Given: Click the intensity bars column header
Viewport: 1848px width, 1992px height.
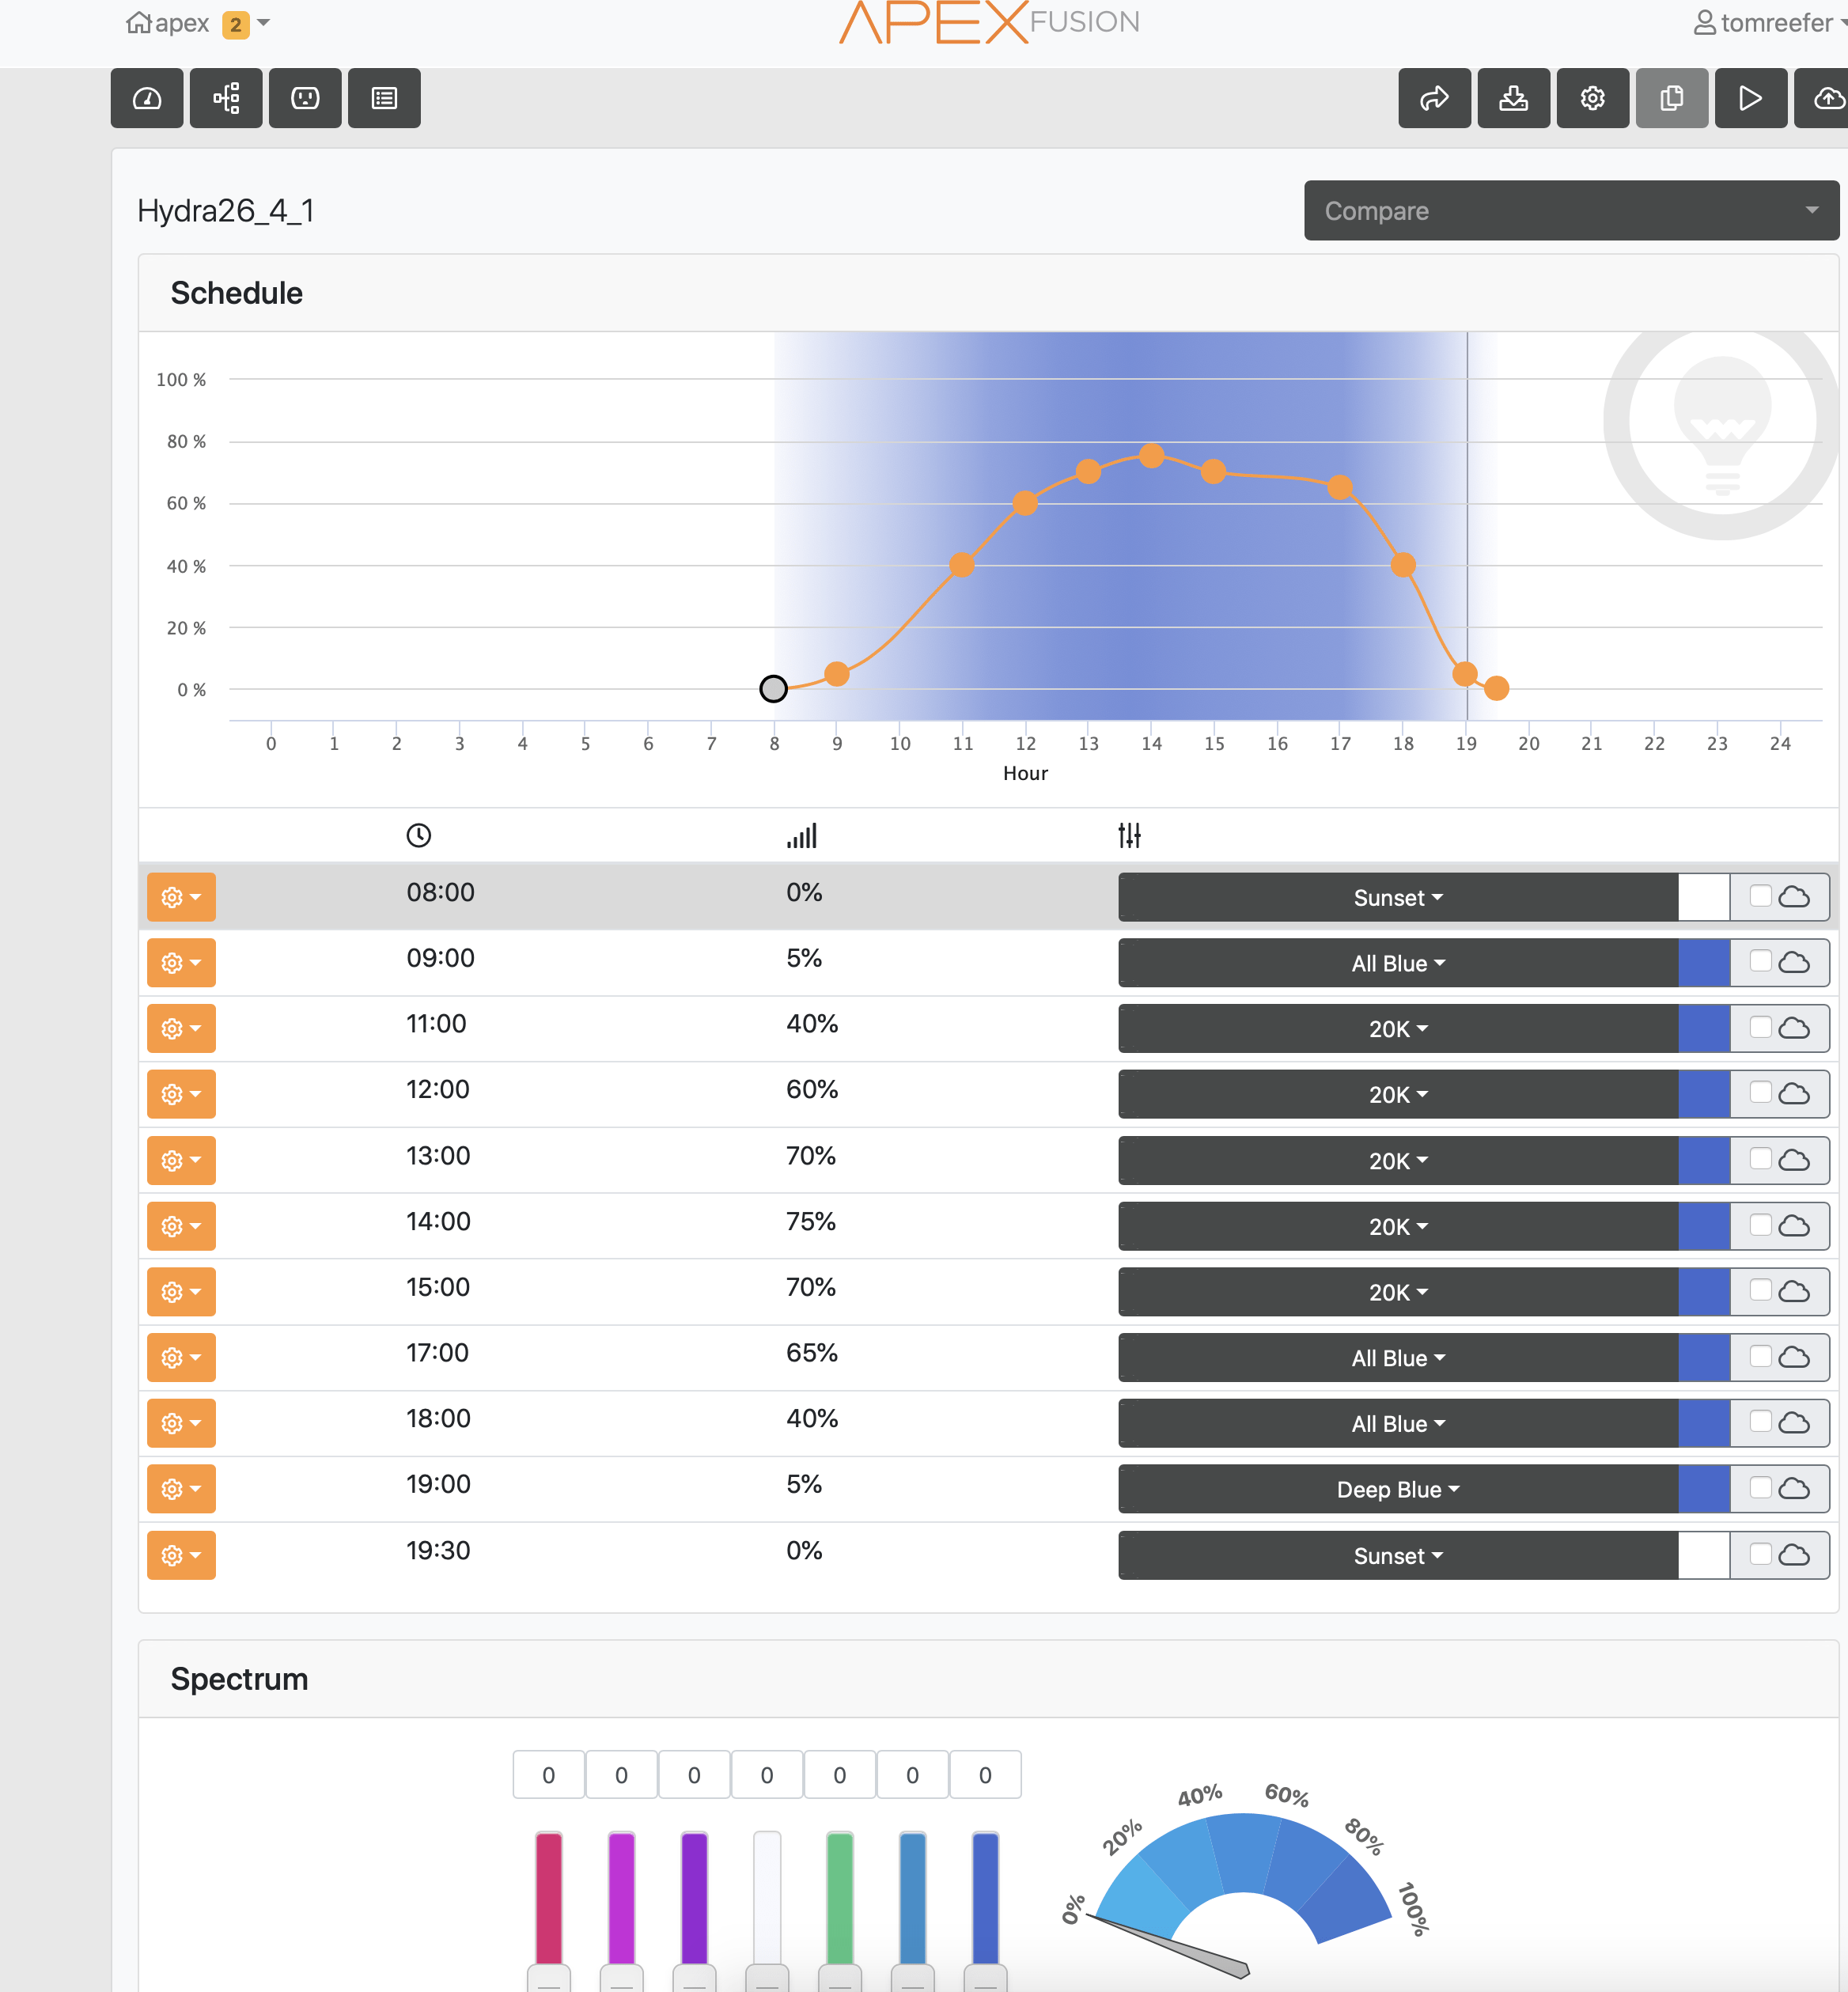Looking at the screenshot, I should (802, 835).
